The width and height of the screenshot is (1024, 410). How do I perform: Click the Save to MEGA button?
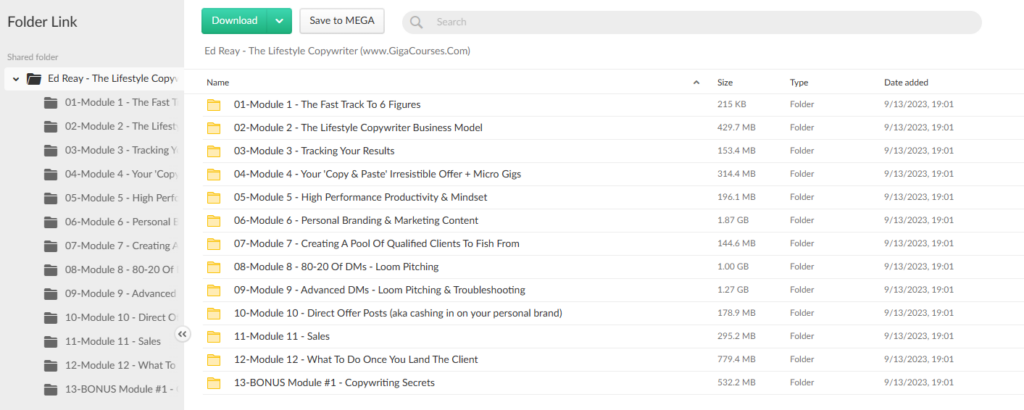pyautogui.click(x=341, y=21)
